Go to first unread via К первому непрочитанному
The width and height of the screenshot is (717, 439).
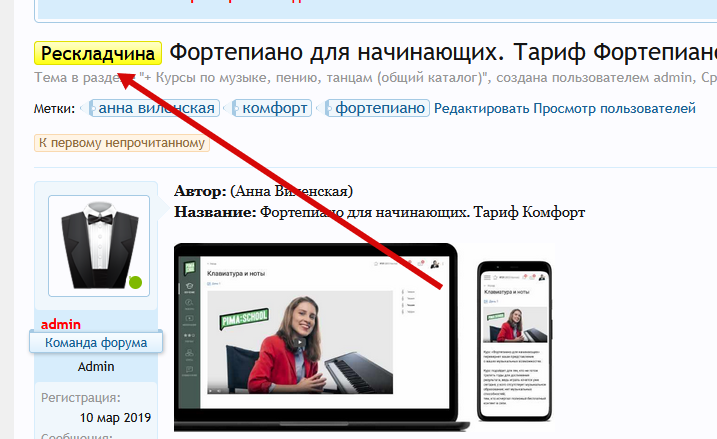122,143
